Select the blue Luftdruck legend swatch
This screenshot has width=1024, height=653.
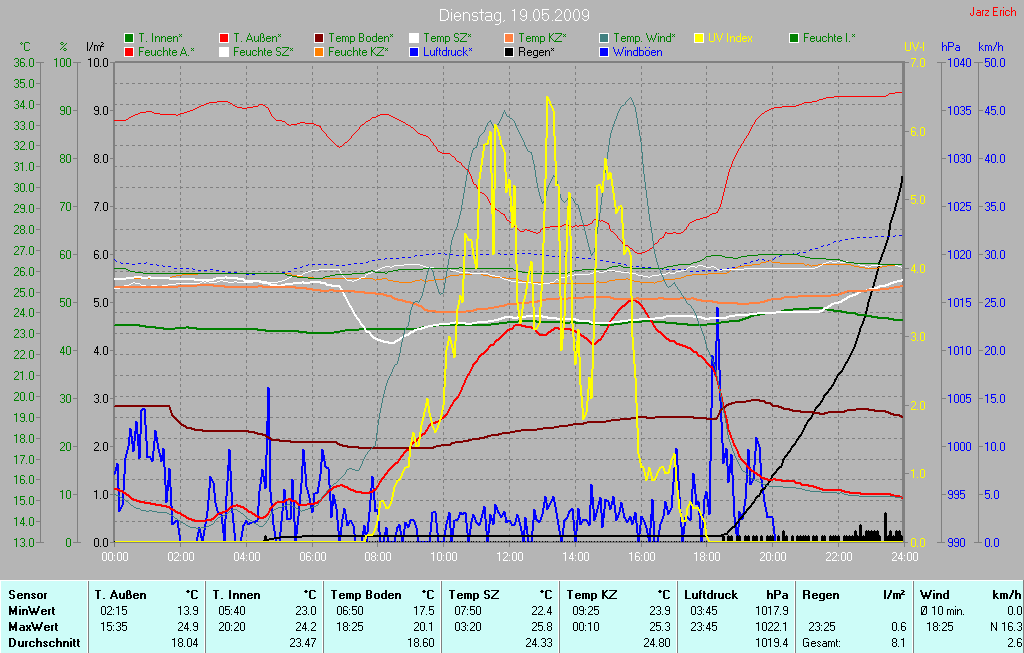click(x=414, y=51)
